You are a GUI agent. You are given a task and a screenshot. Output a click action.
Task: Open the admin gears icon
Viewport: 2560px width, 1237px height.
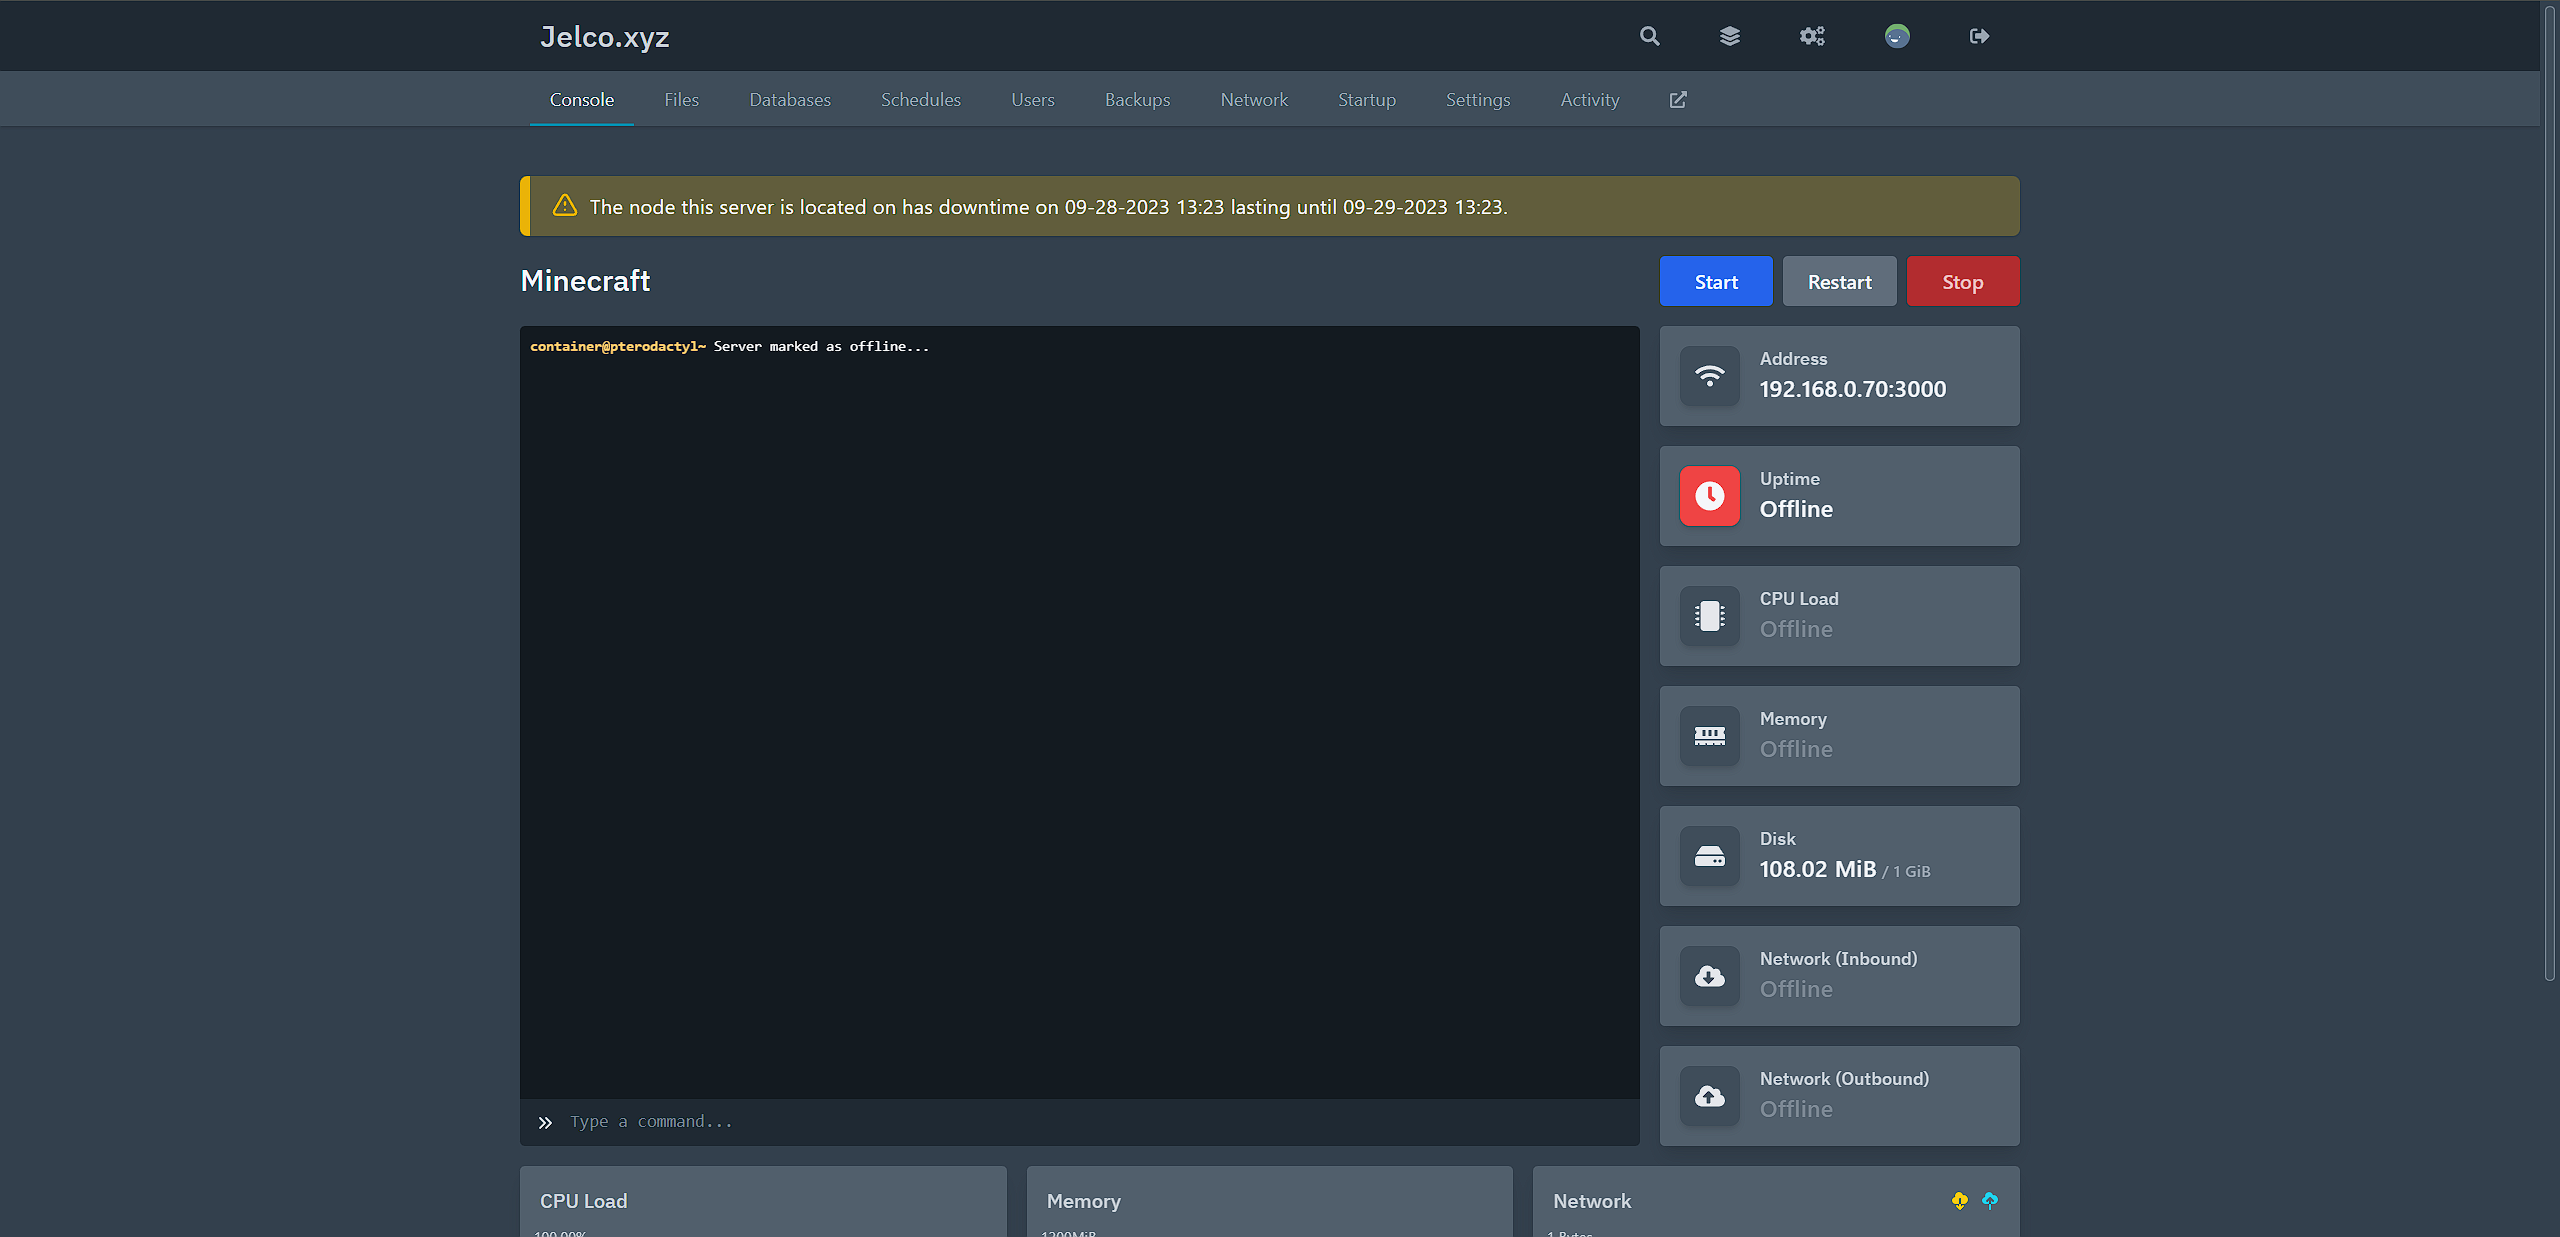pos(1812,36)
